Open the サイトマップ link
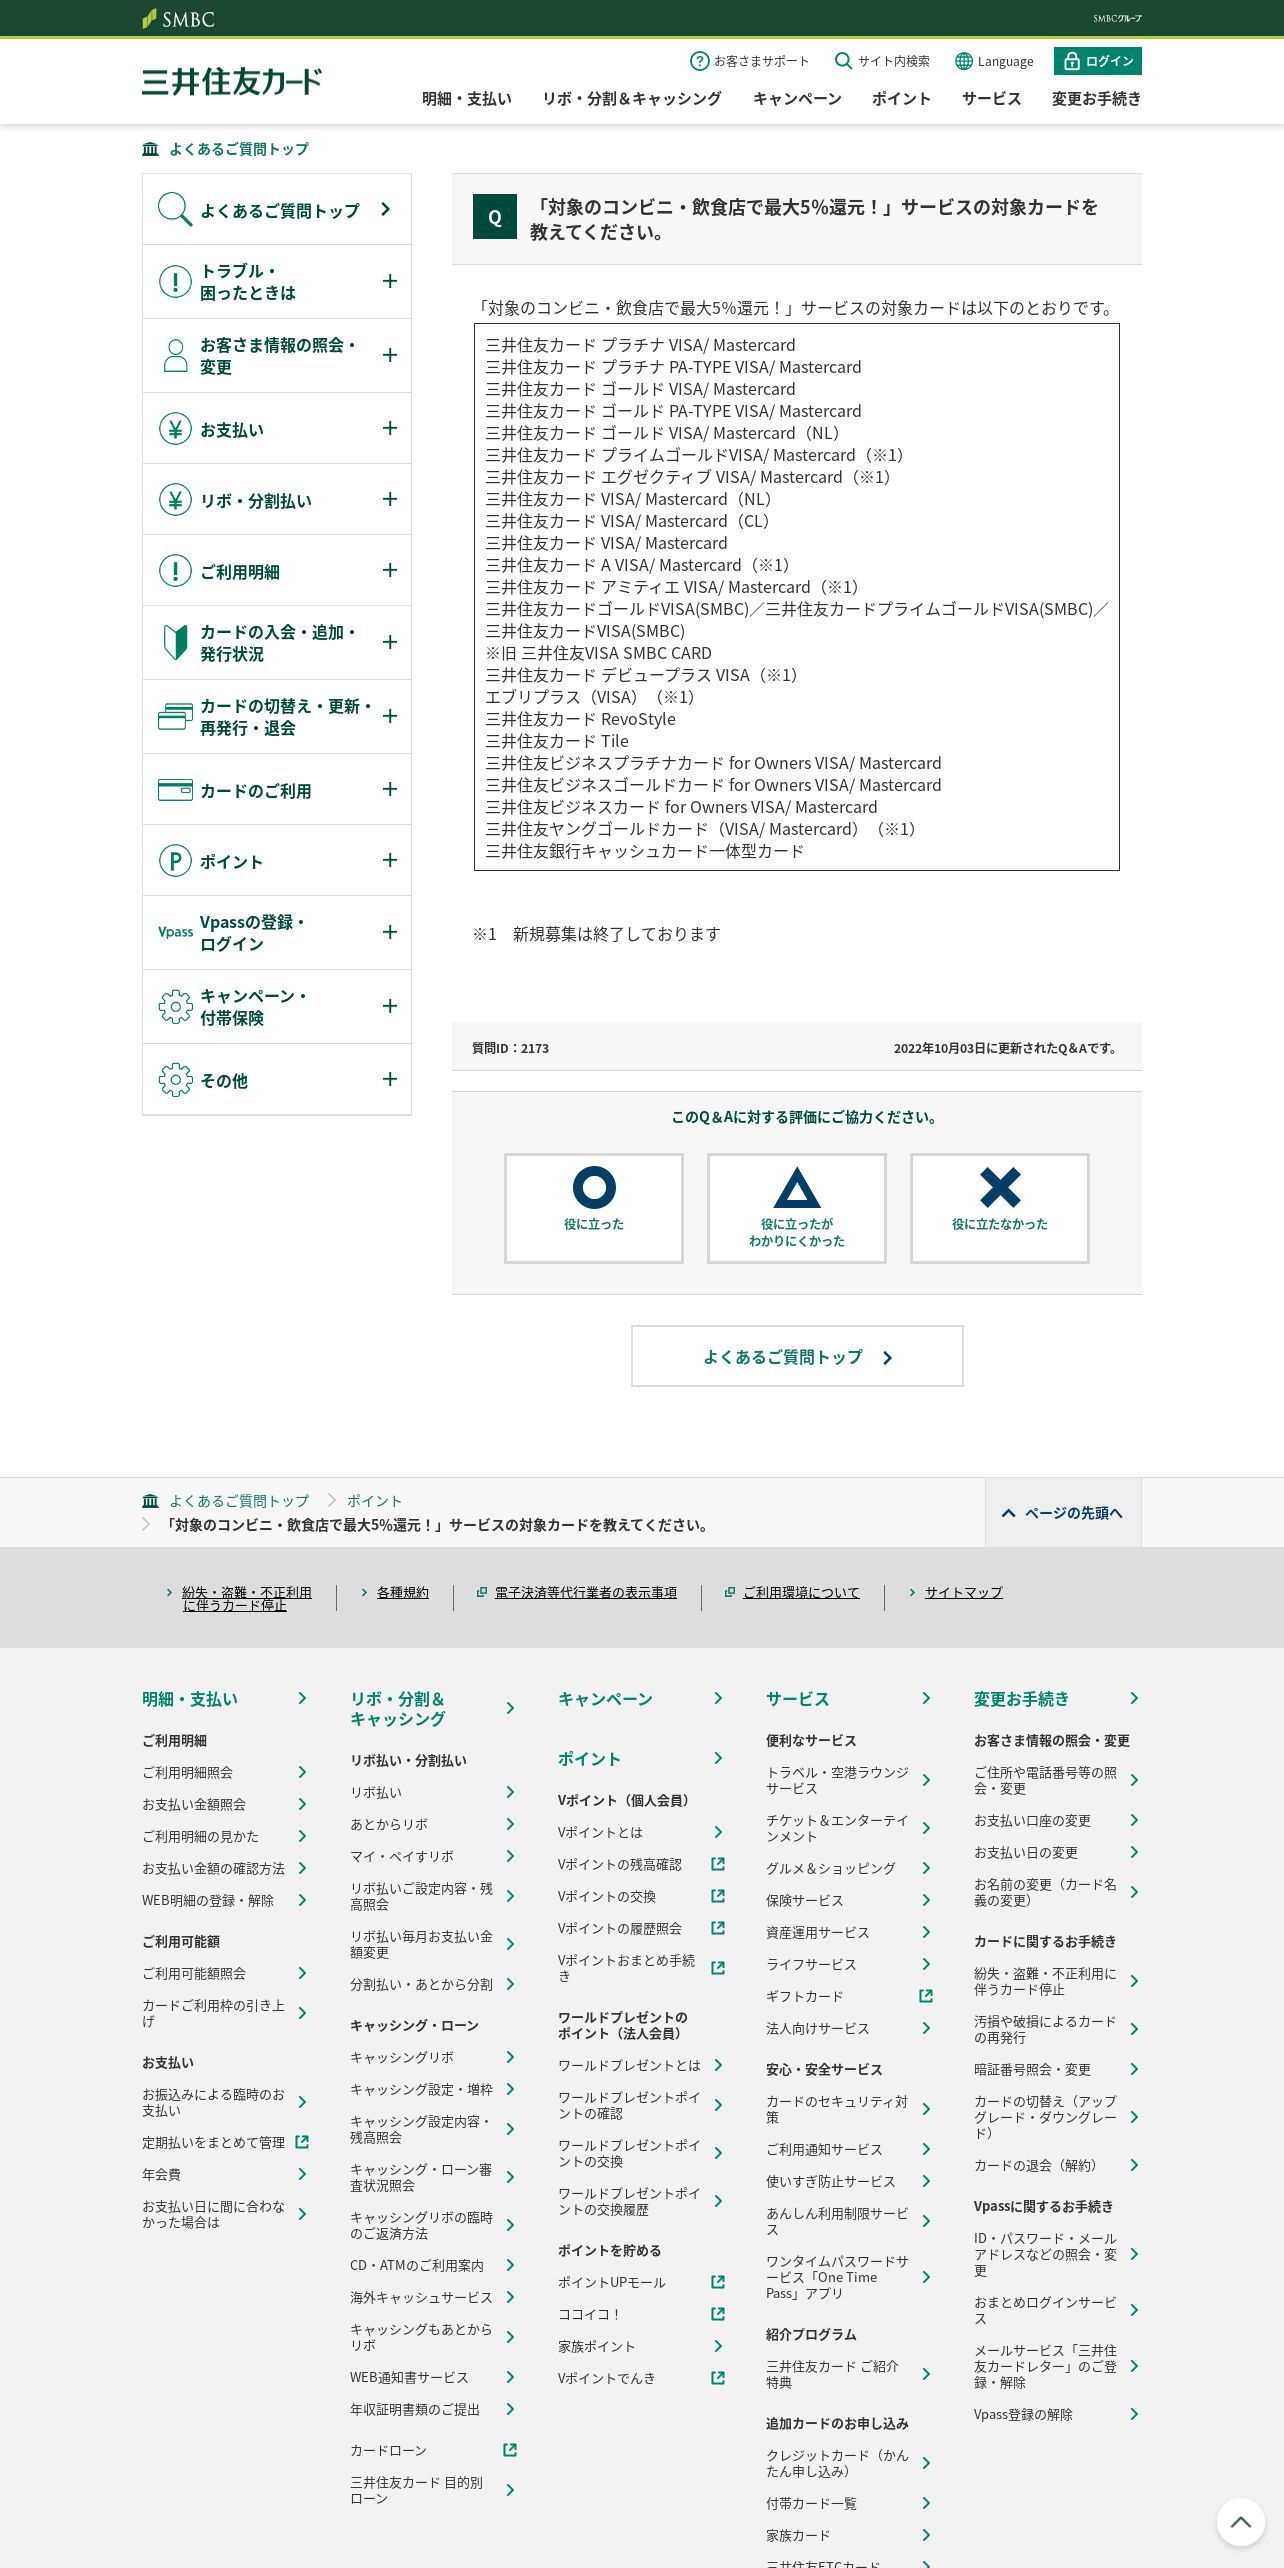Image resolution: width=1284 pixels, height=2568 pixels. 964,1592
